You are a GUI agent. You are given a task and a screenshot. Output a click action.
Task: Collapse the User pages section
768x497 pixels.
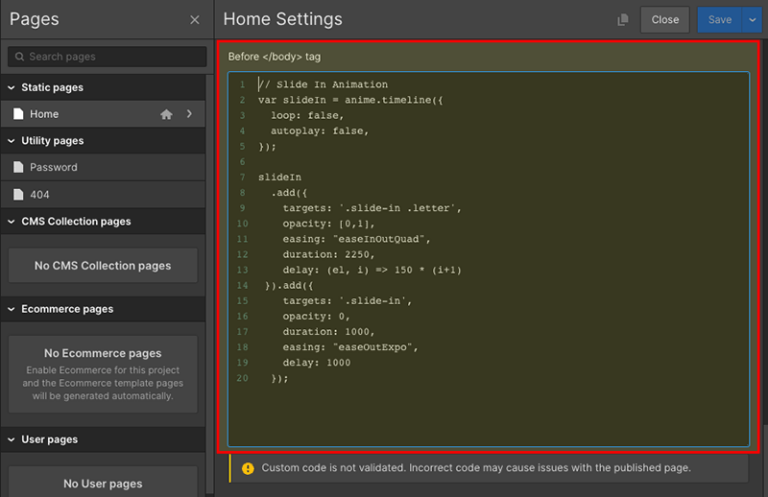(11, 440)
